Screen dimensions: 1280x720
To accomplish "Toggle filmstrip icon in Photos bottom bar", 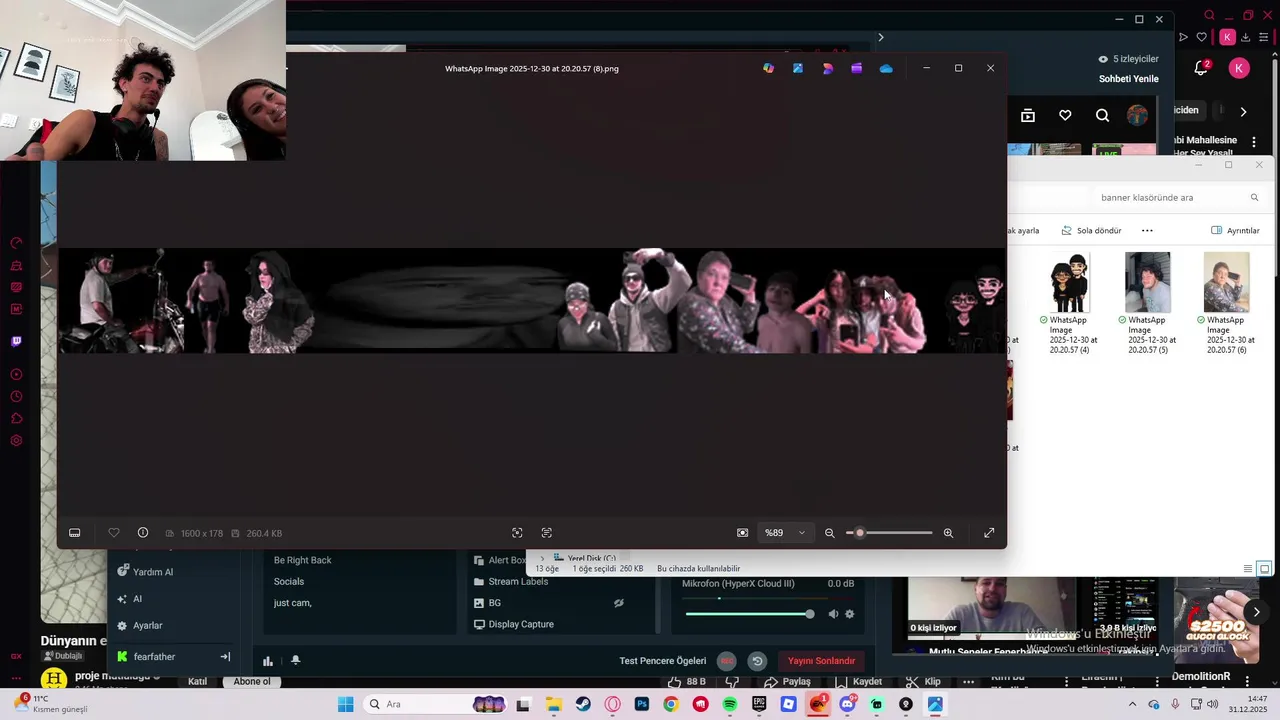I will click(74, 533).
